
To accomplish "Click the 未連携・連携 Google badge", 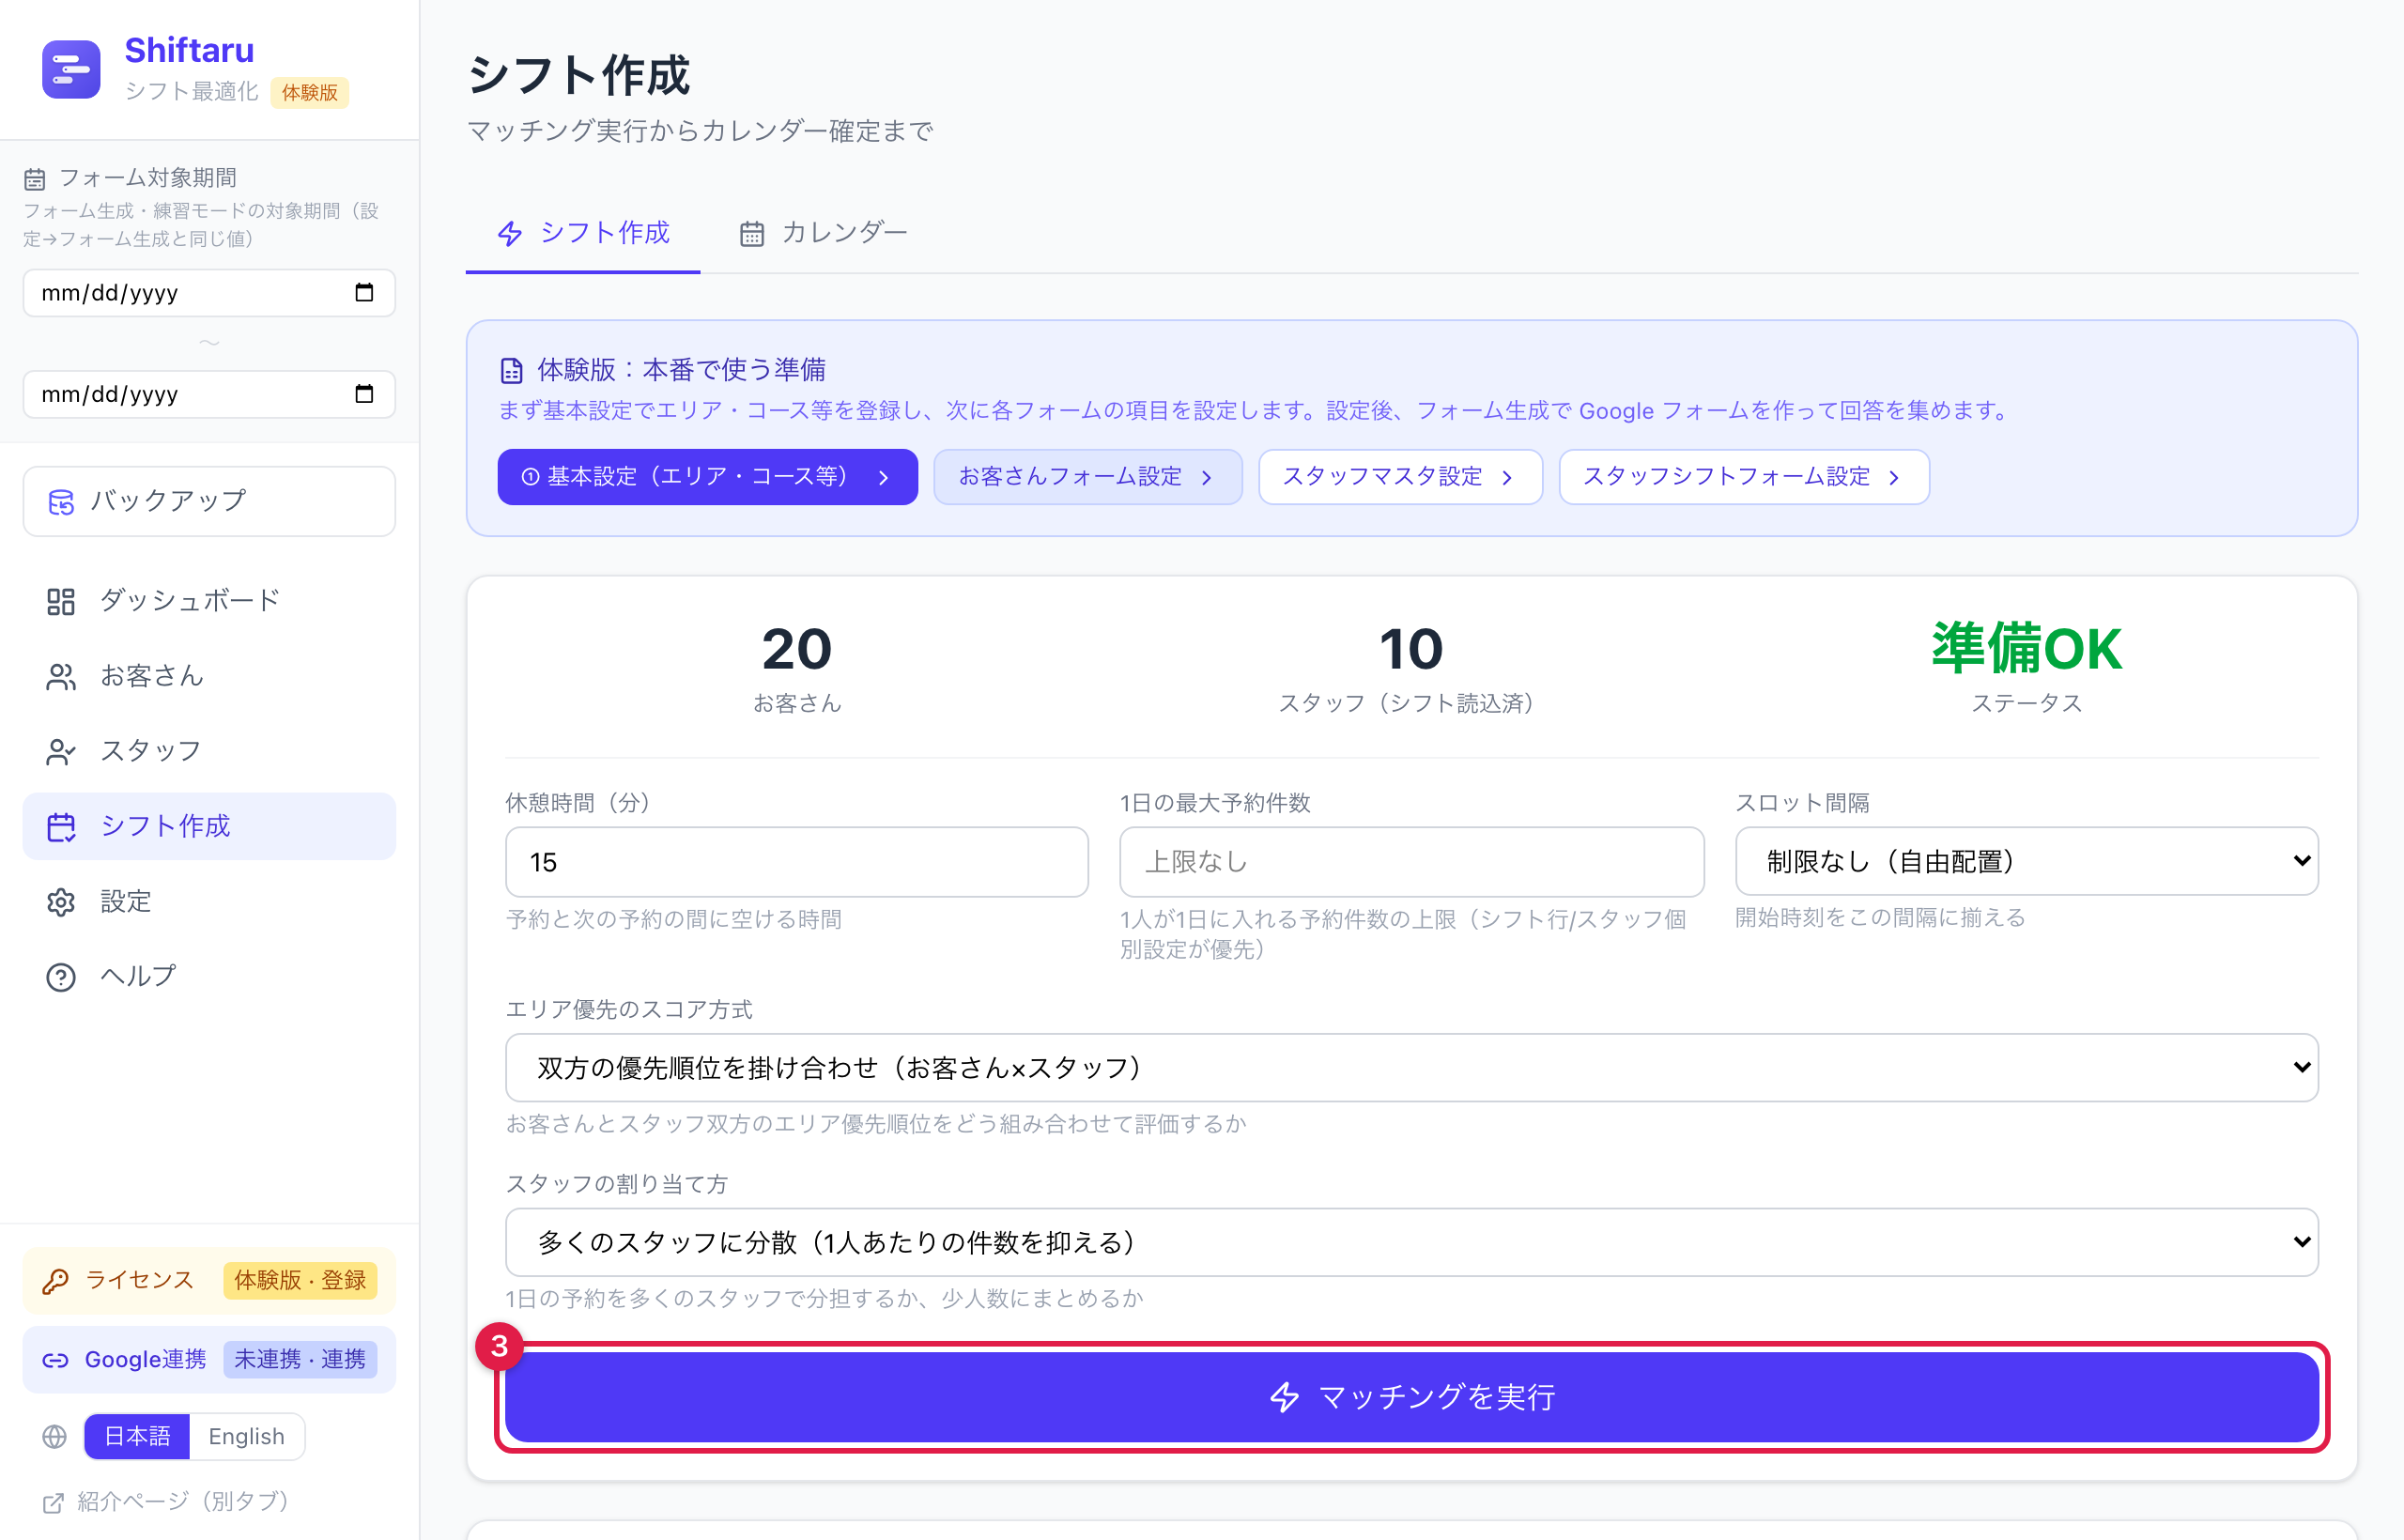I will tap(300, 1360).
